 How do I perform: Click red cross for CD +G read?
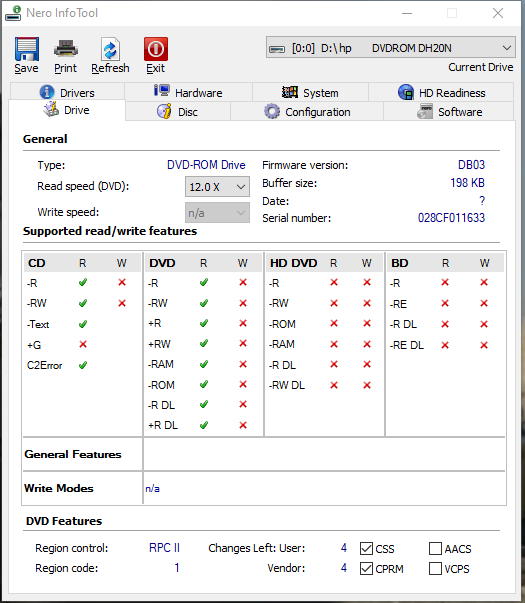(x=83, y=344)
